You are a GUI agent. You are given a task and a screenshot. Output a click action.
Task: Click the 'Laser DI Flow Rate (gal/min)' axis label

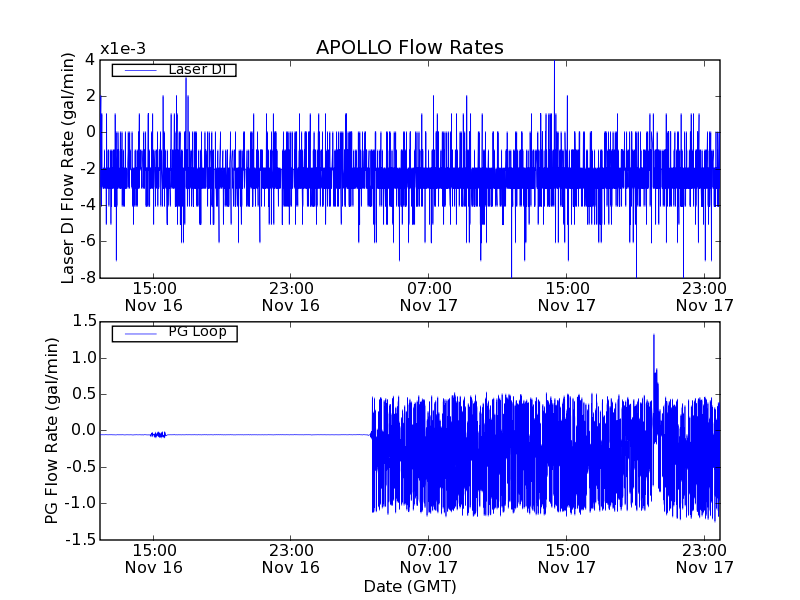pos(68,168)
